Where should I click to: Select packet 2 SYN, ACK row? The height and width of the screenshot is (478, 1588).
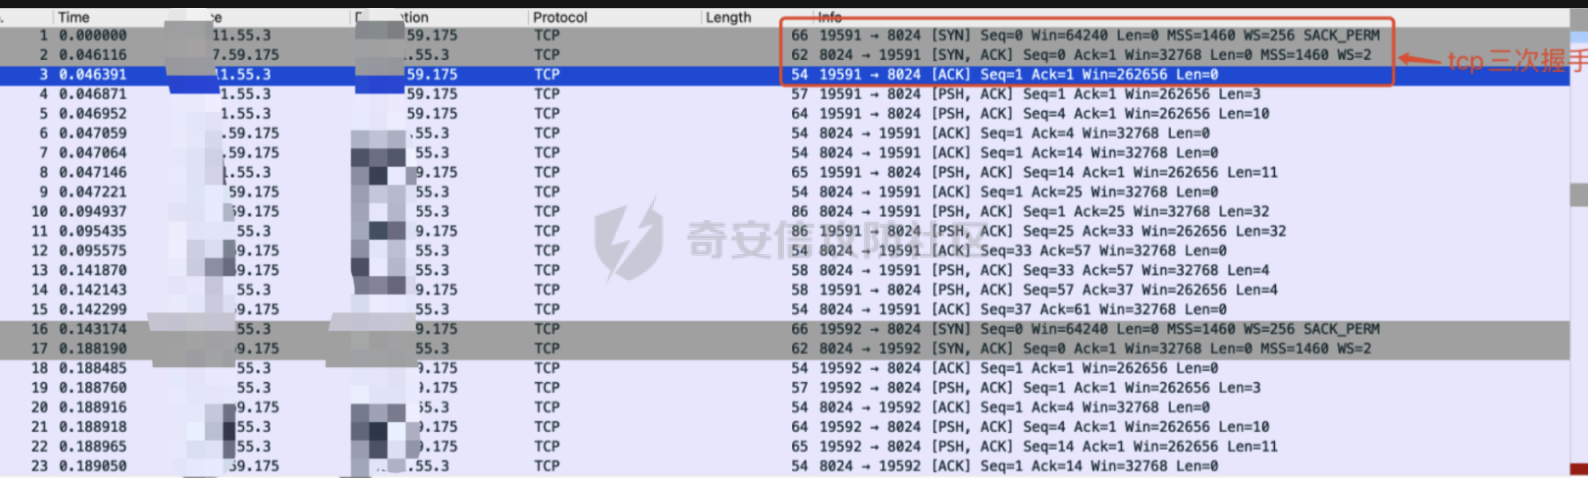(x=1000, y=55)
